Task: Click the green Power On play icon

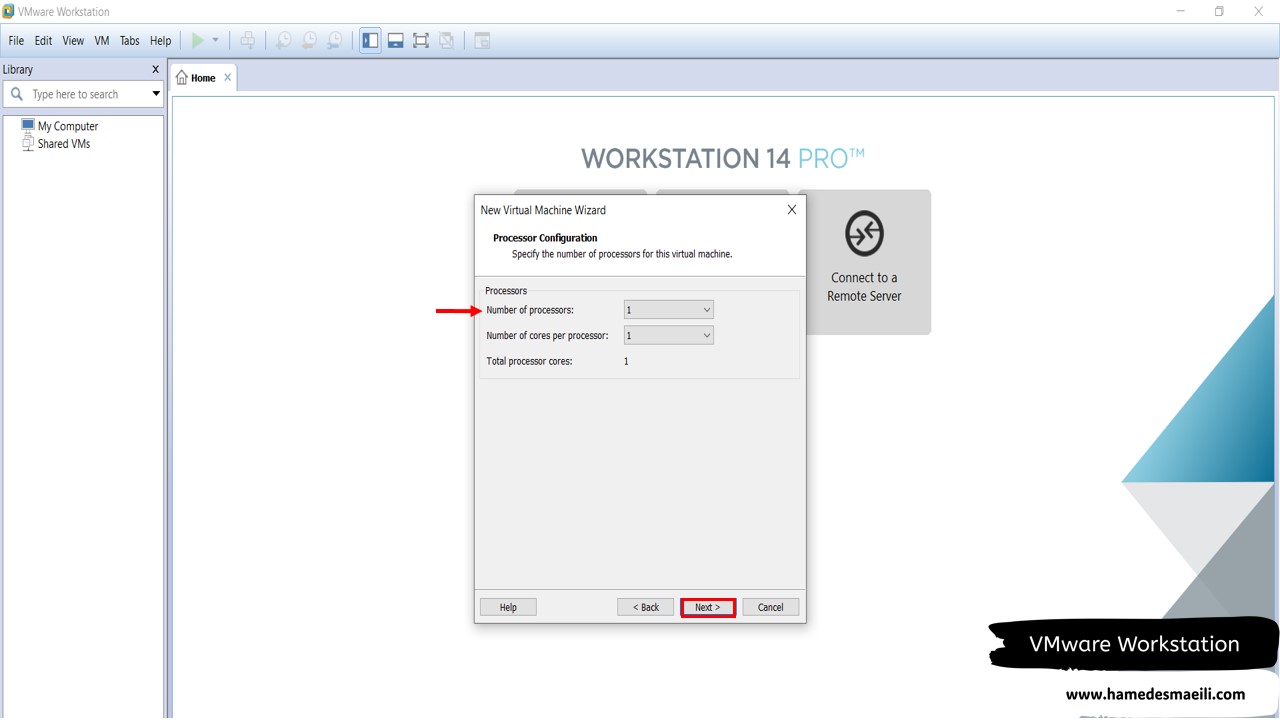Action: [198, 41]
